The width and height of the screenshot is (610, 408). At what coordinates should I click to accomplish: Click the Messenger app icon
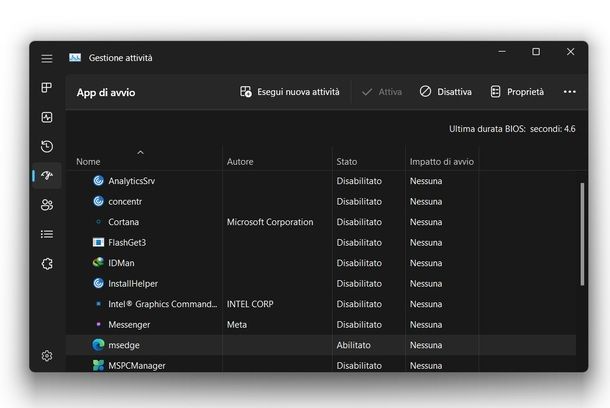98,324
